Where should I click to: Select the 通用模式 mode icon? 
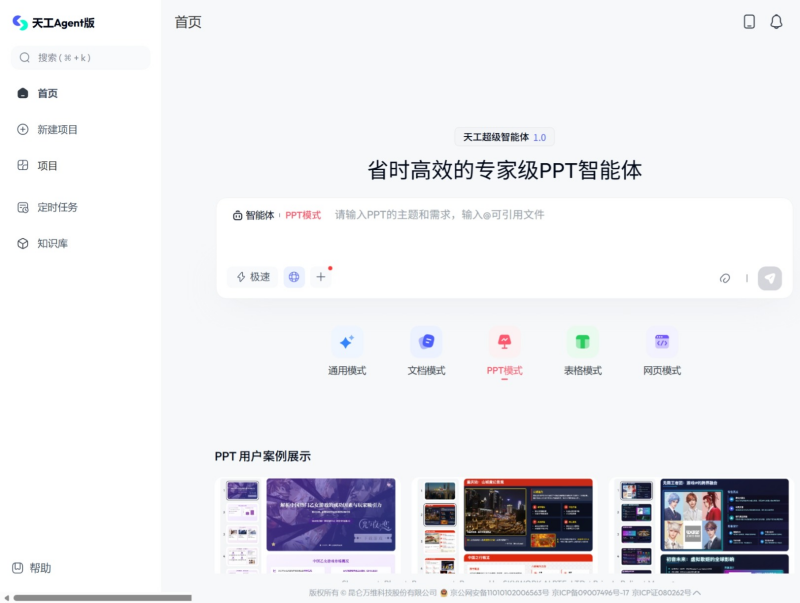coord(347,342)
